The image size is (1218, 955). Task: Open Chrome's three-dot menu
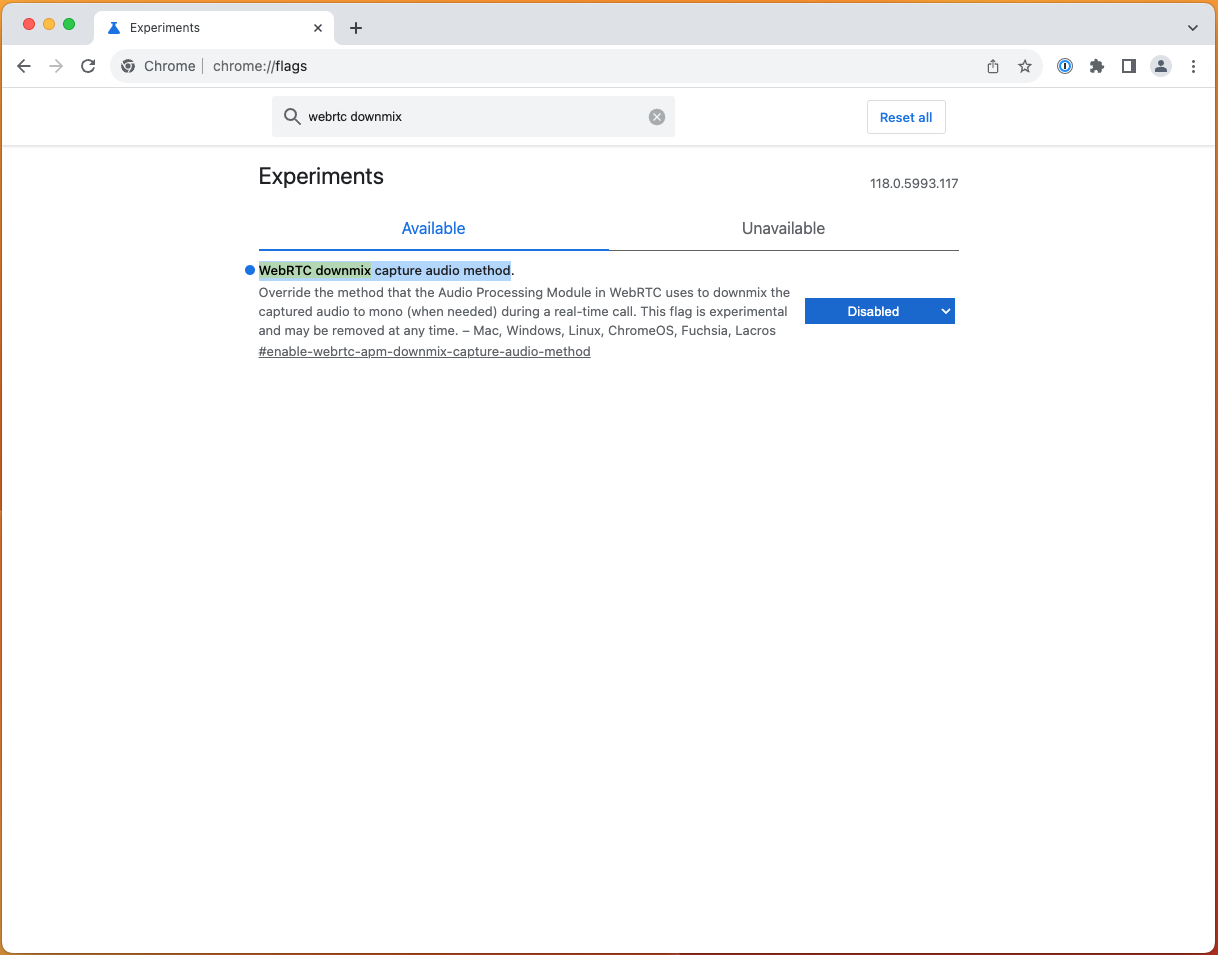click(1193, 66)
